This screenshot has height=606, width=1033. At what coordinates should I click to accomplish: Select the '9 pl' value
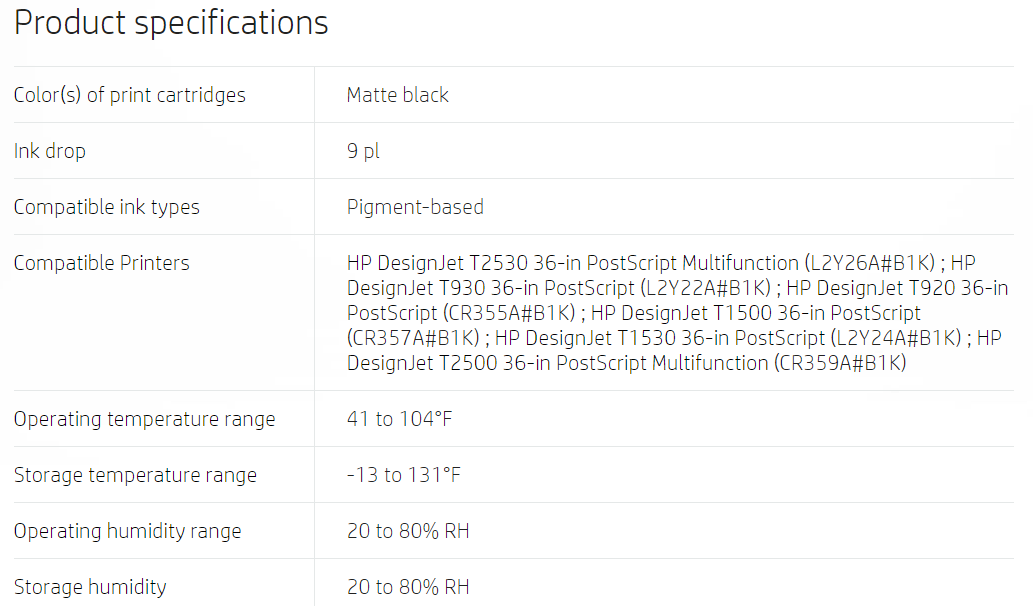pyautogui.click(x=363, y=151)
